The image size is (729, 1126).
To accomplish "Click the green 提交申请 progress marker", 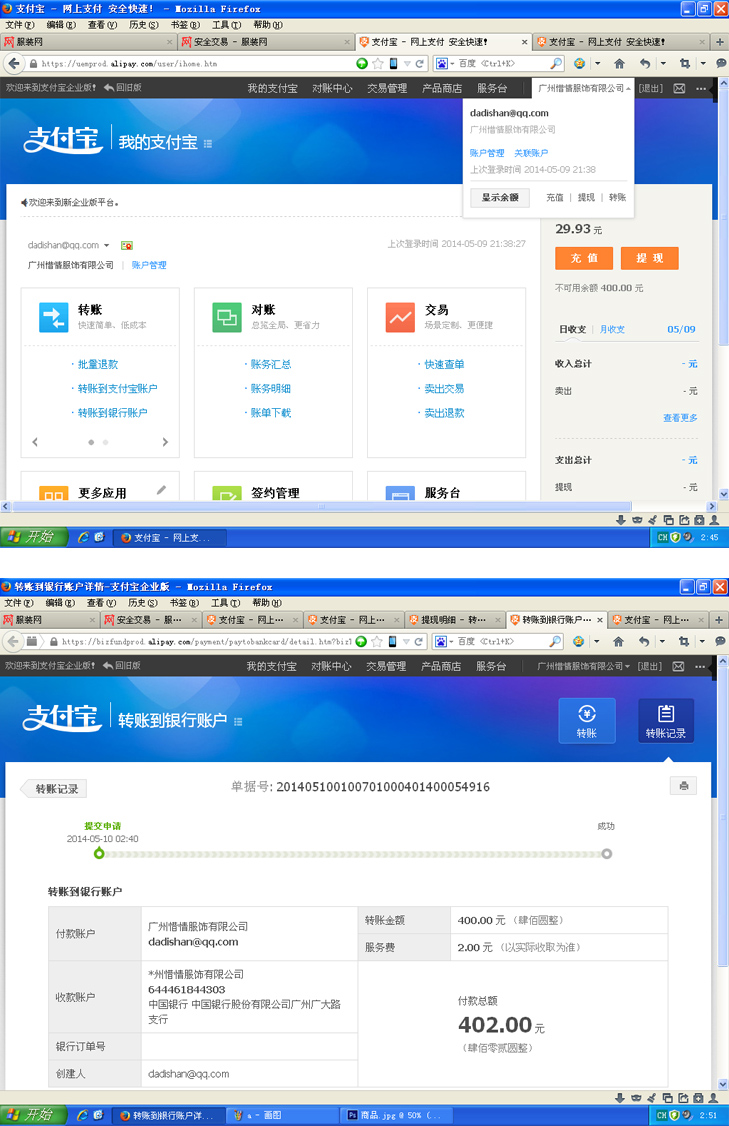I will pyautogui.click(x=99, y=854).
